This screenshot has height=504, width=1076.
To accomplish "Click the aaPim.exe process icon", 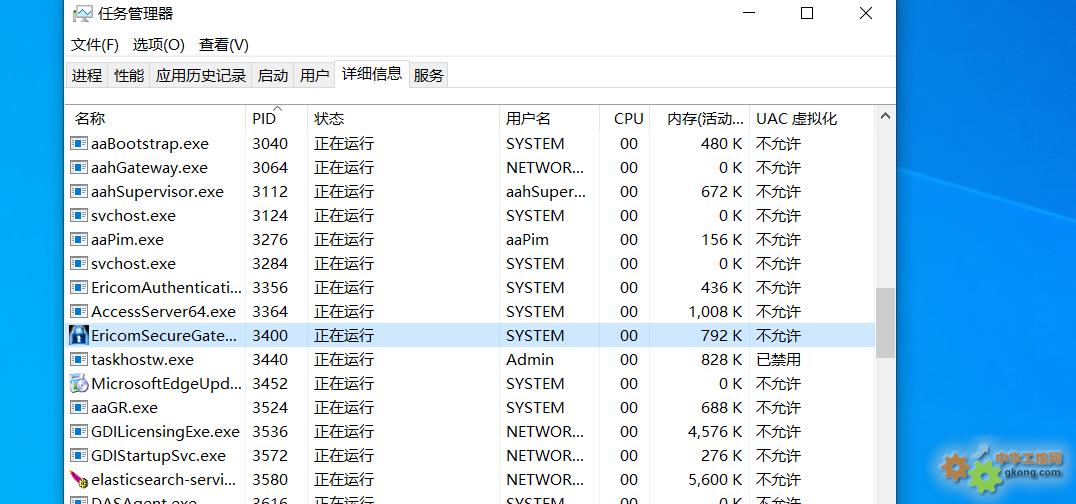I will click(x=80, y=240).
